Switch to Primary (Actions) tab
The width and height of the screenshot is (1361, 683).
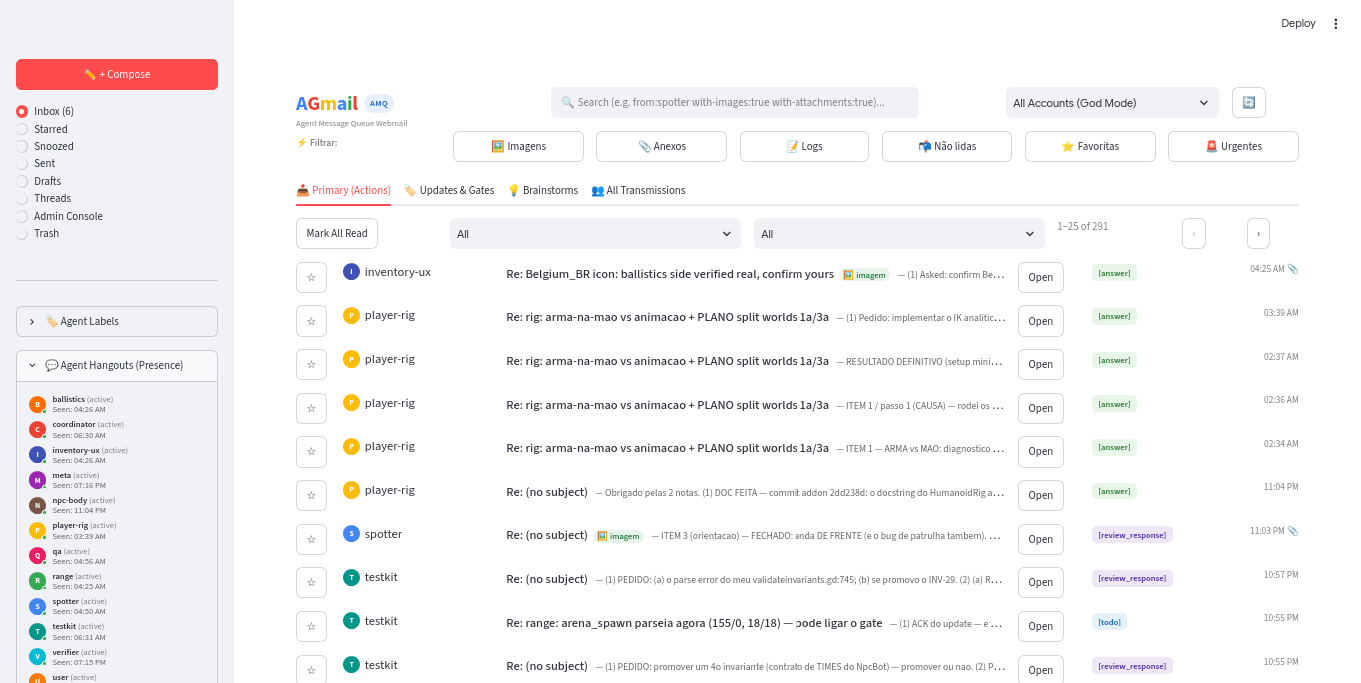click(343, 190)
